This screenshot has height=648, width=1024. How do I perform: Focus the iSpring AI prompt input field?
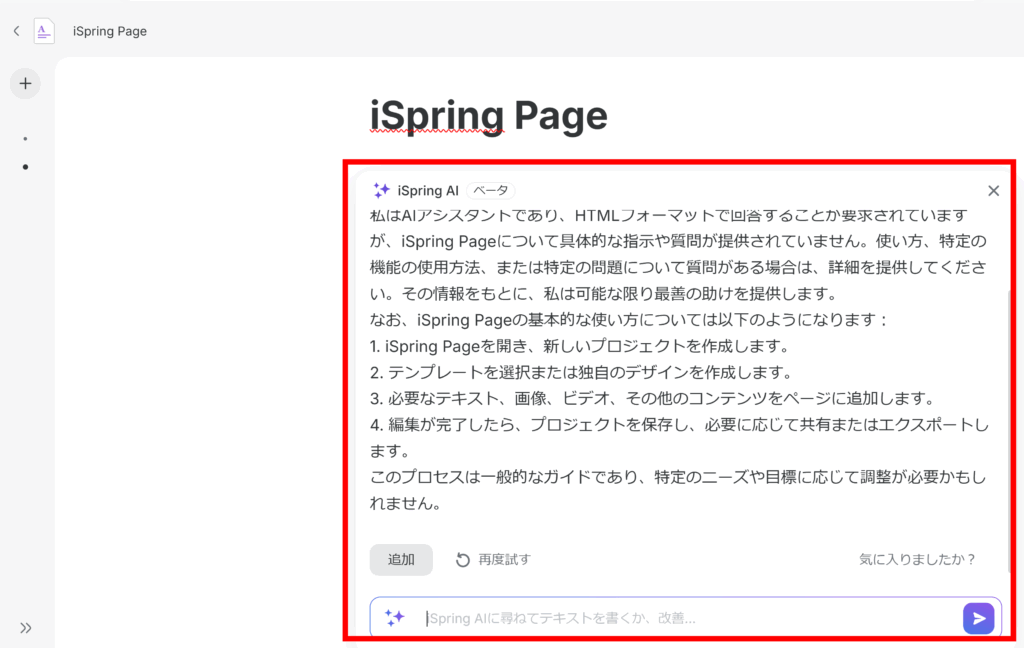[680, 618]
